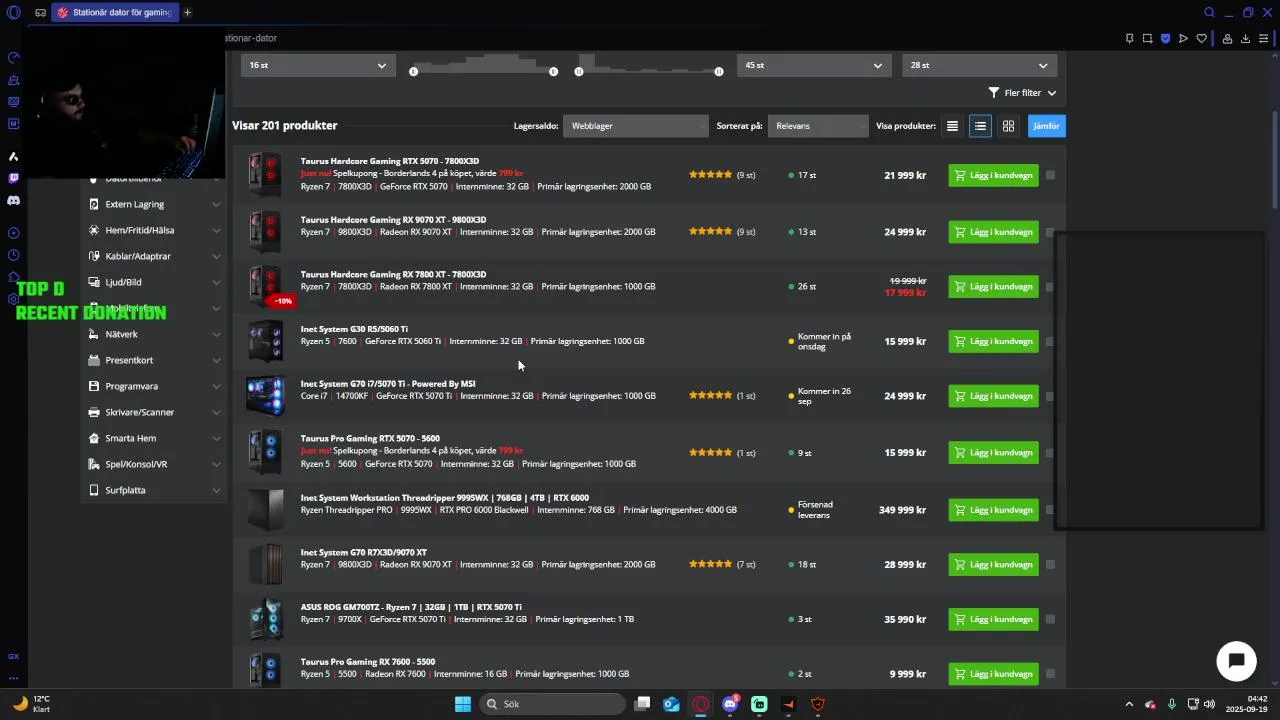Switch to compact list view icon
Viewport: 1280px width, 720px height.
pyautogui.click(x=952, y=126)
